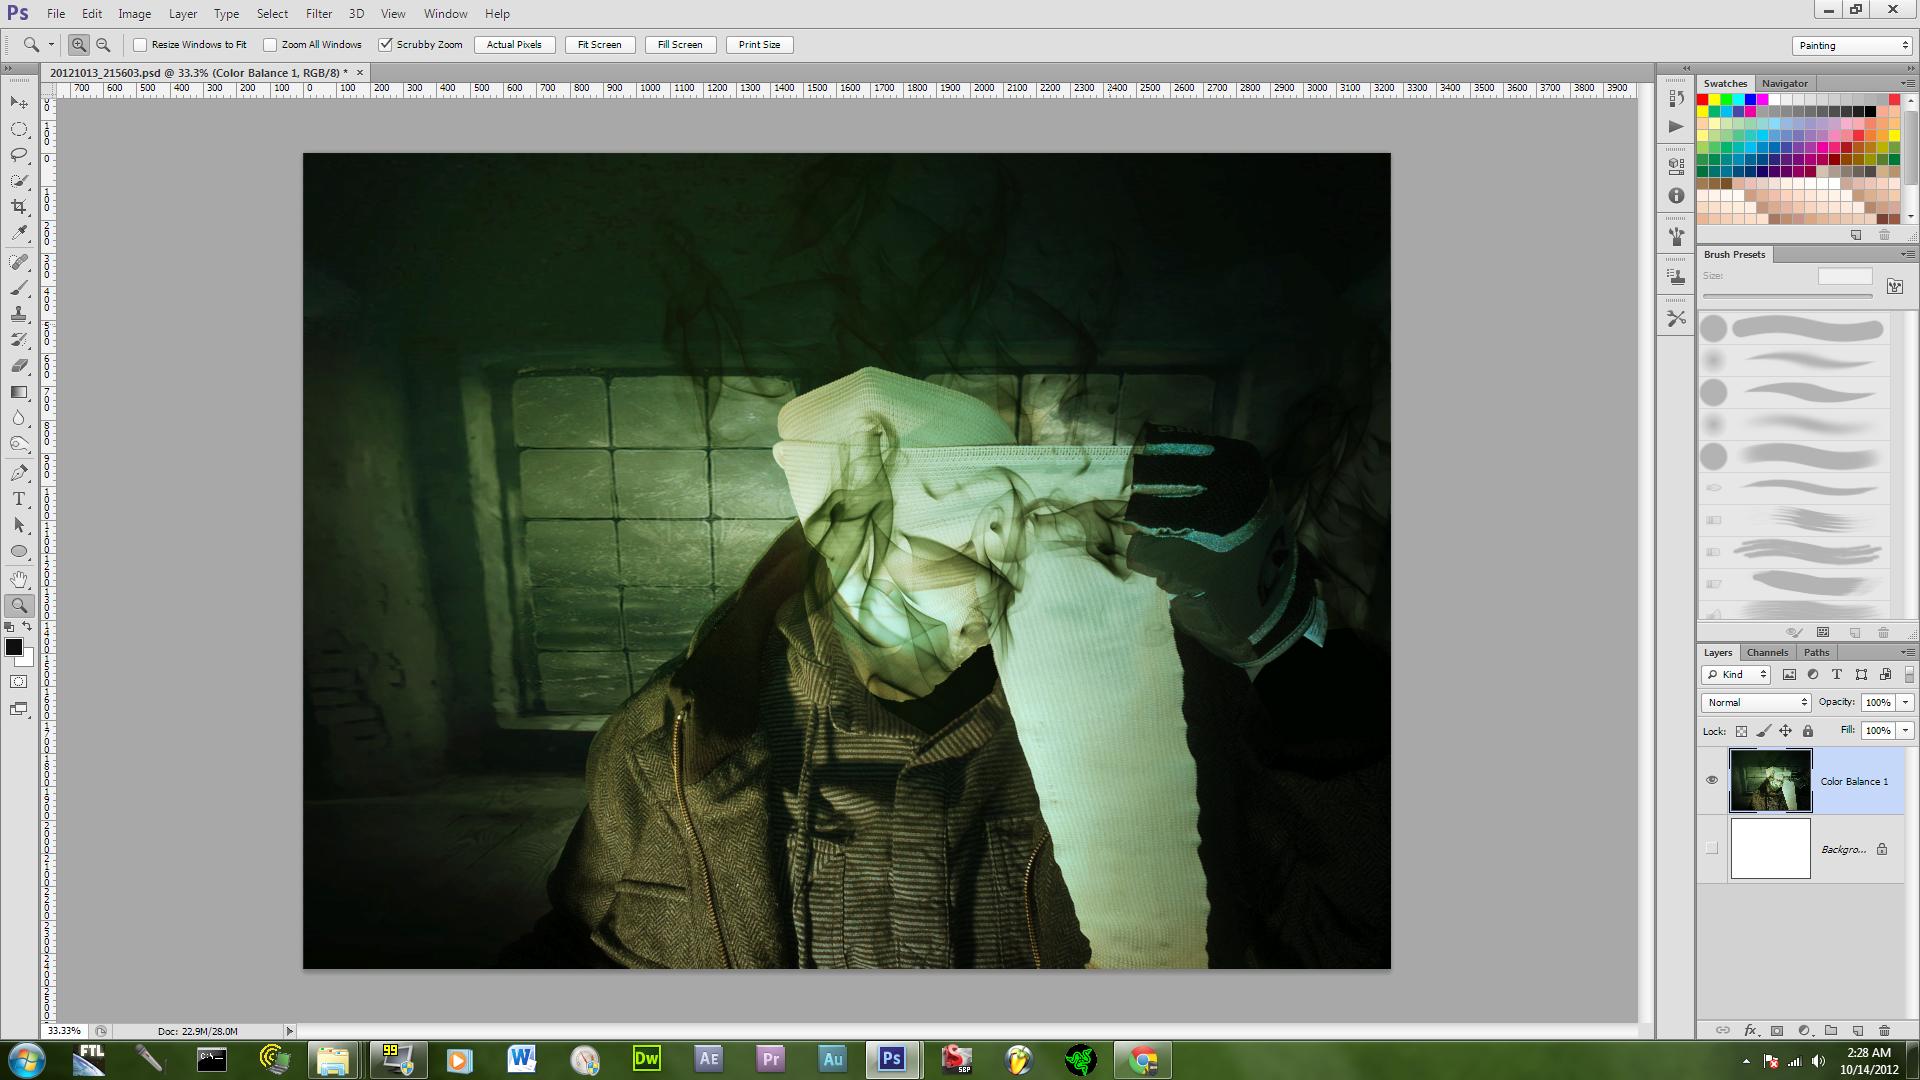Select the Lasso tool

19,155
